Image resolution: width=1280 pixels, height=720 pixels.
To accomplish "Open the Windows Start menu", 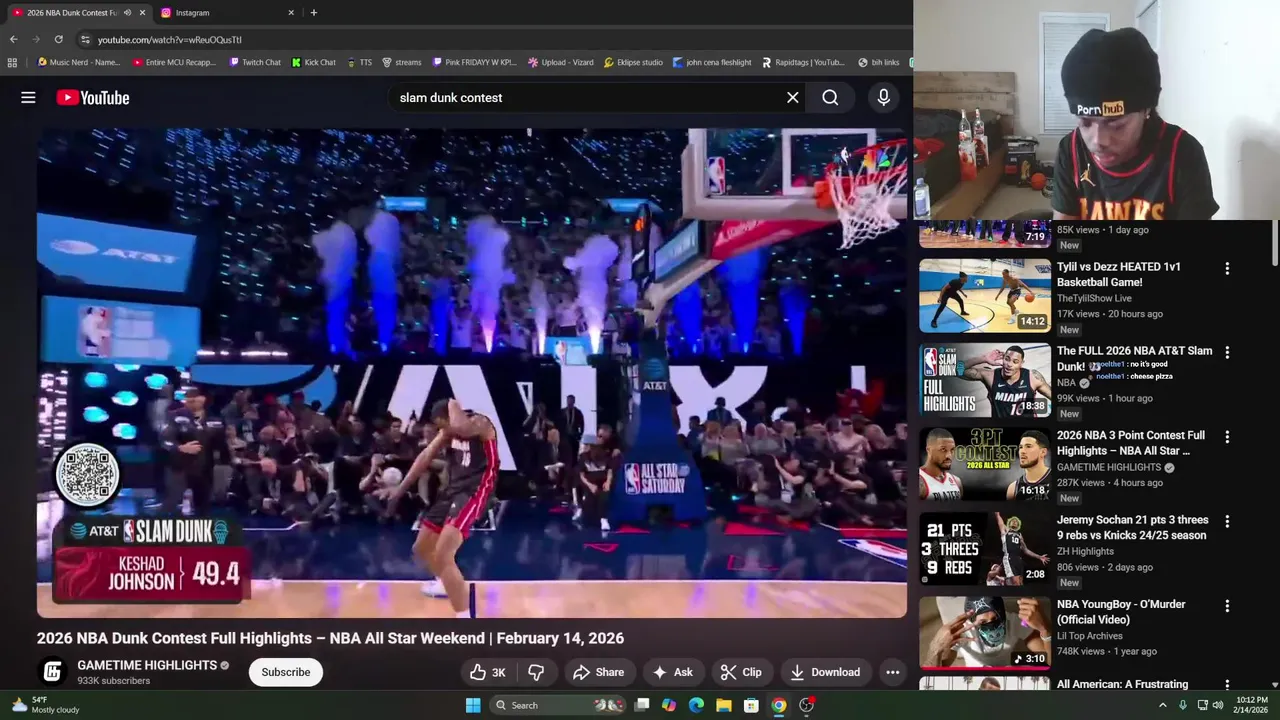I will (473, 705).
